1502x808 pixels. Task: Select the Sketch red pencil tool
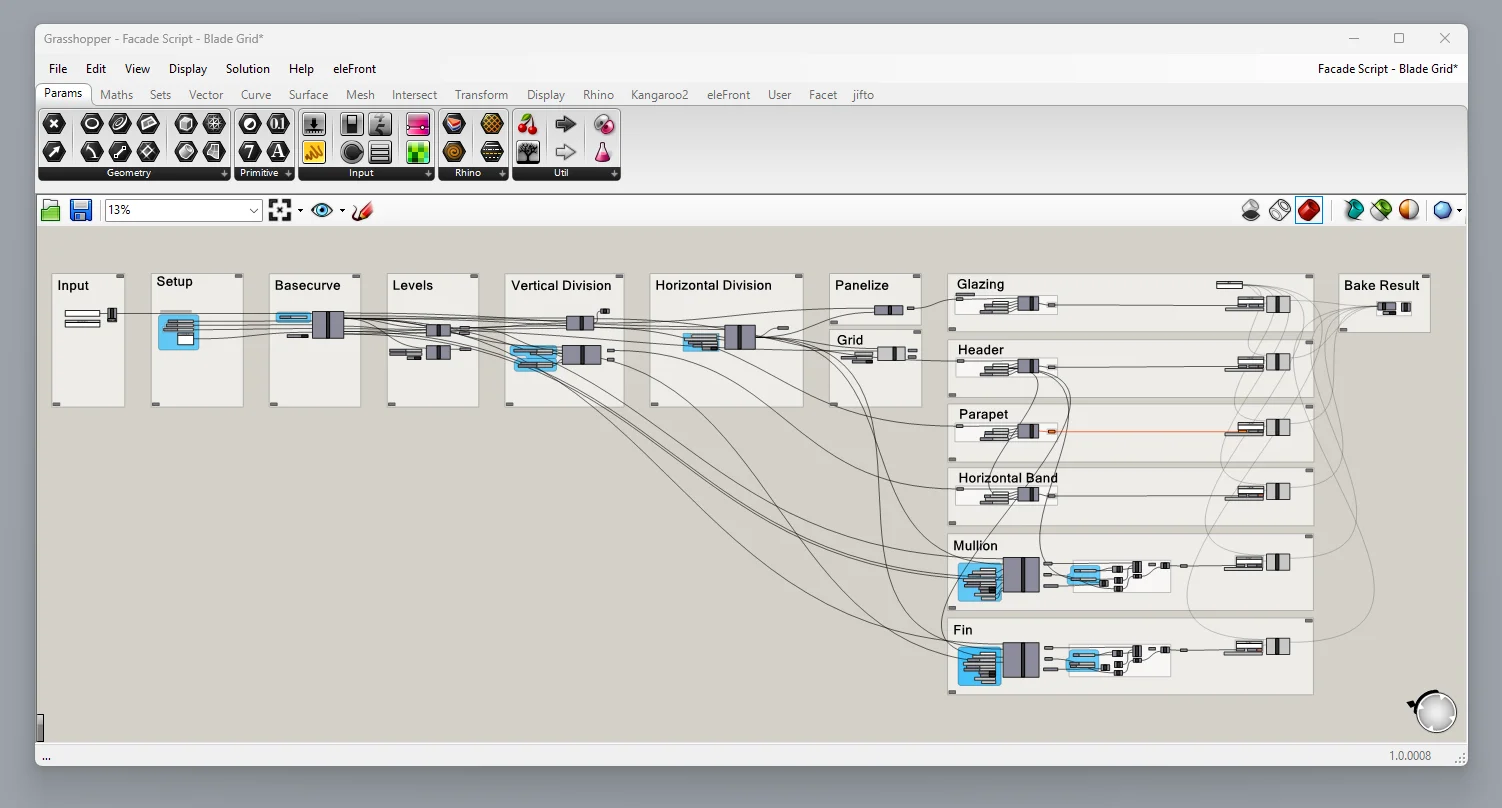(x=362, y=210)
